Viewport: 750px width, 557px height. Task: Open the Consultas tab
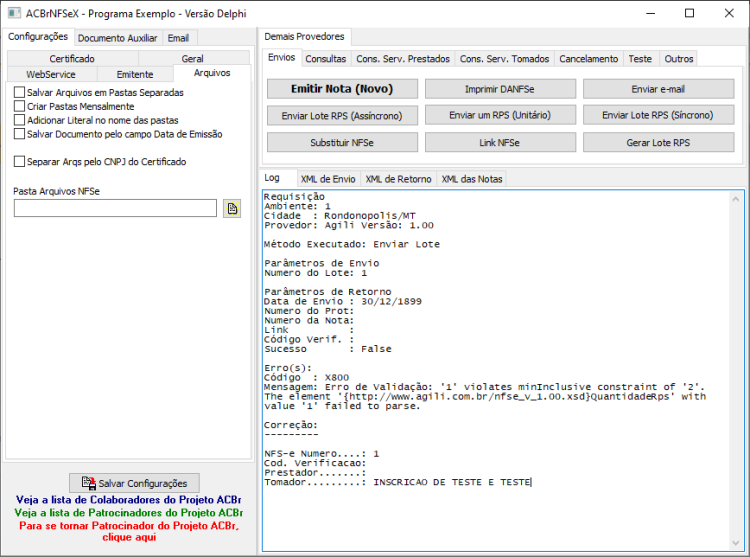tap(326, 59)
